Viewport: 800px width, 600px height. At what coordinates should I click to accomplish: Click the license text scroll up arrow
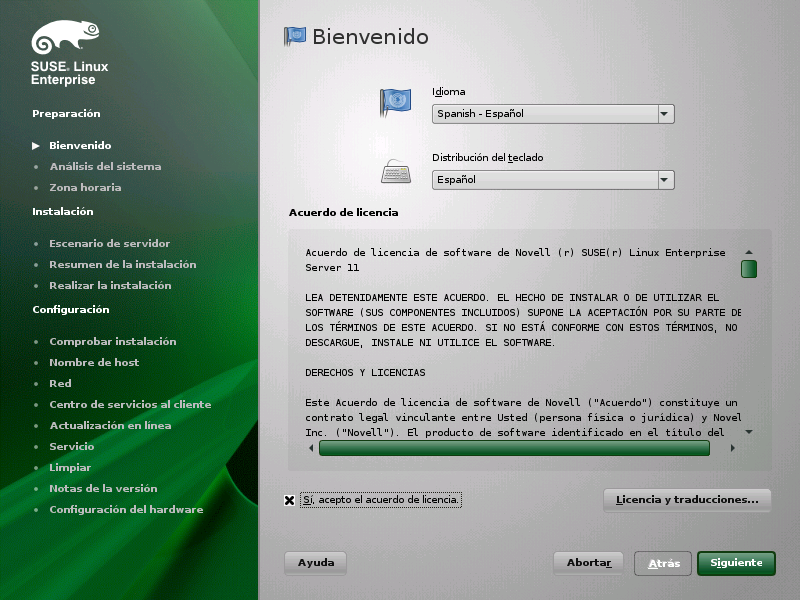(x=749, y=252)
